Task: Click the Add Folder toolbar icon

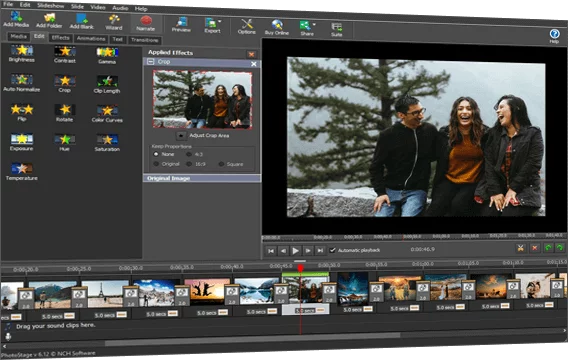Action: [49, 20]
